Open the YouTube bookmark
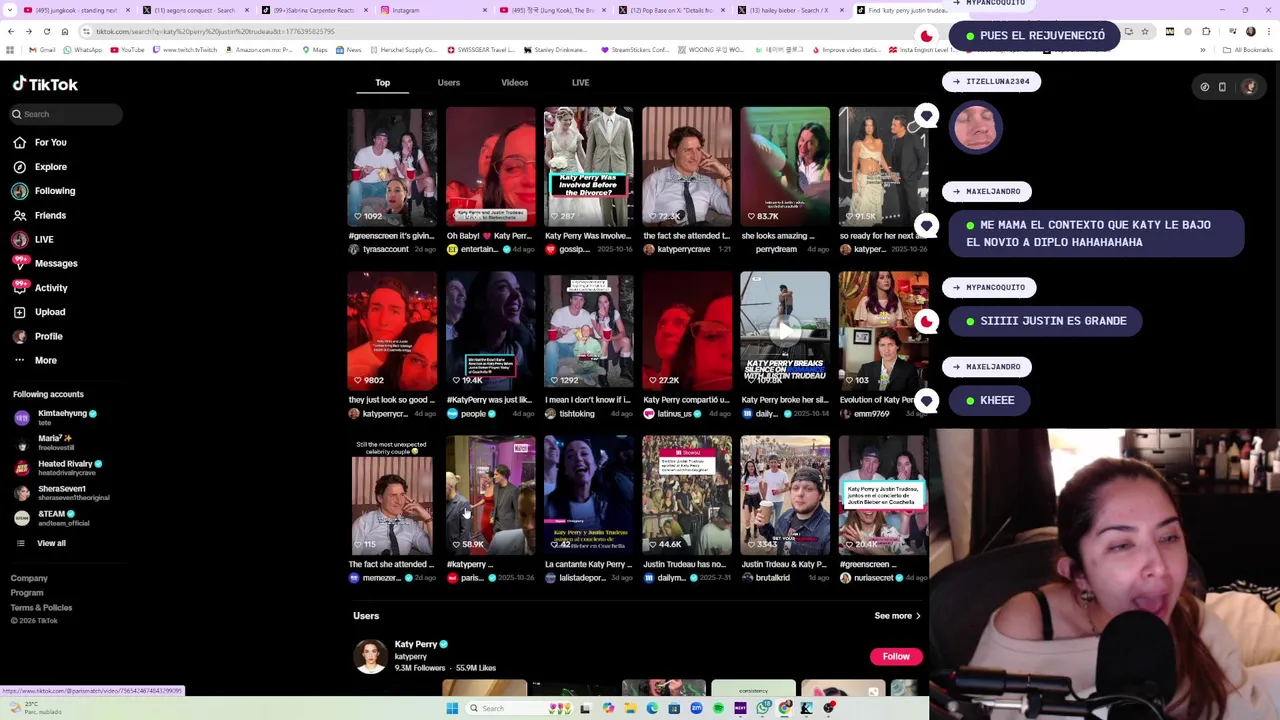The image size is (1280, 720). point(127,50)
